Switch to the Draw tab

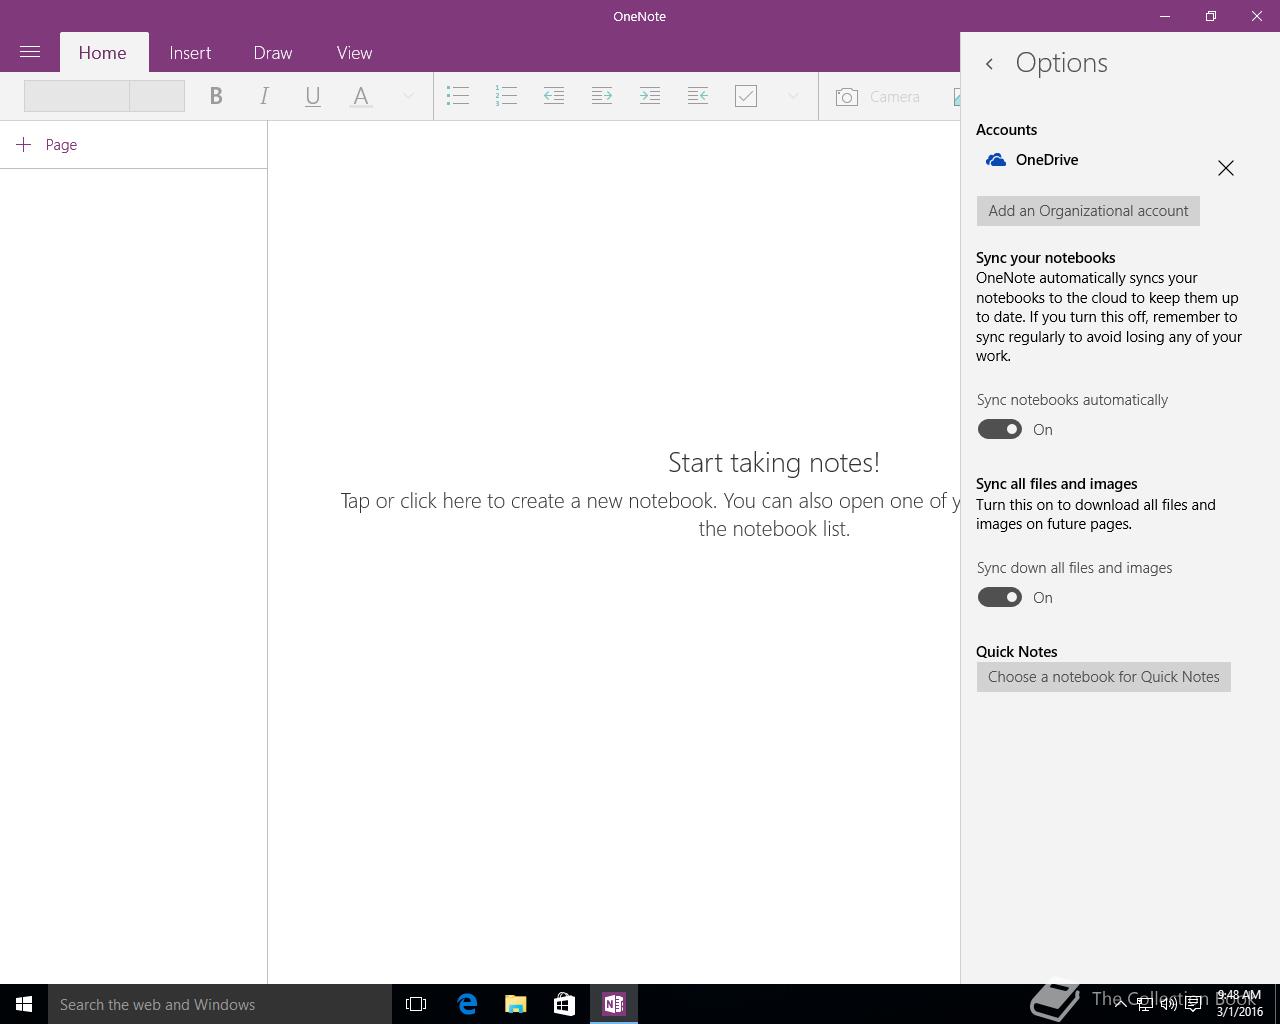point(273,53)
